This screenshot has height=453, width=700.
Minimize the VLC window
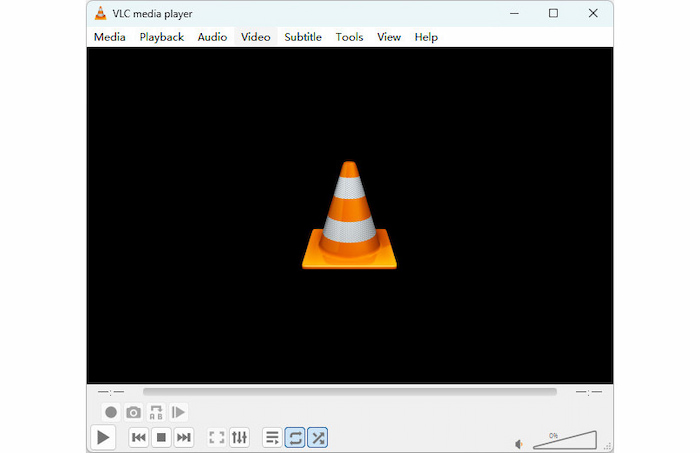click(x=514, y=13)
